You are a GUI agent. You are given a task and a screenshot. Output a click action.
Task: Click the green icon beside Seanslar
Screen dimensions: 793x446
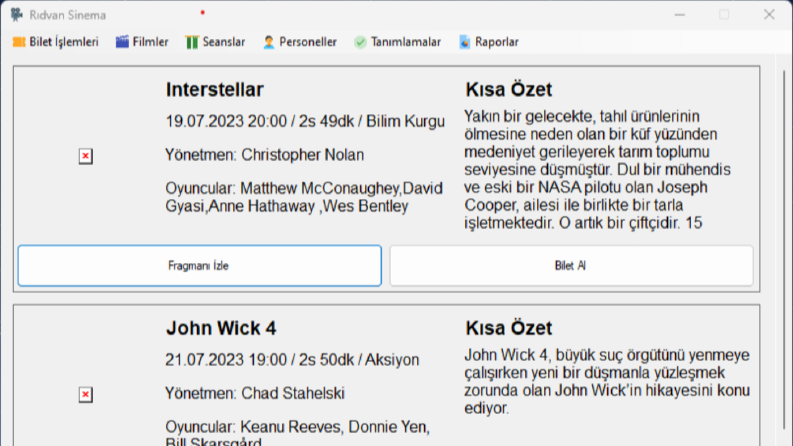coord(192,42)
